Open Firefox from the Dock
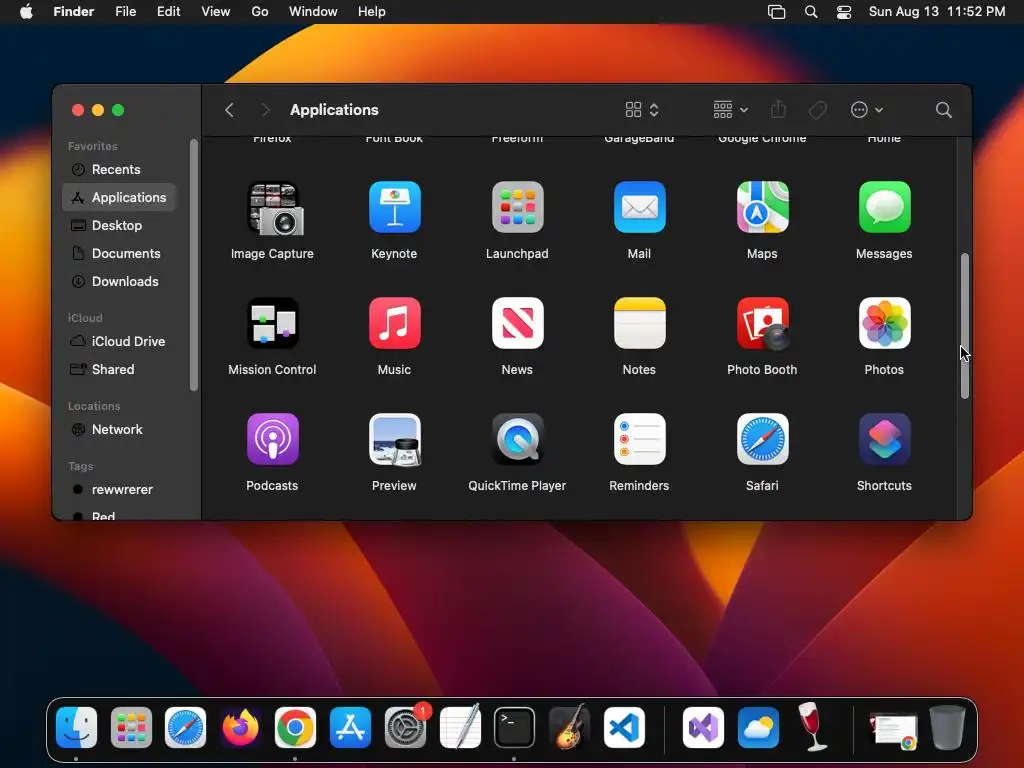This screenshot has width=1024, height=768. pyautogui.click(x=240, y=727)
